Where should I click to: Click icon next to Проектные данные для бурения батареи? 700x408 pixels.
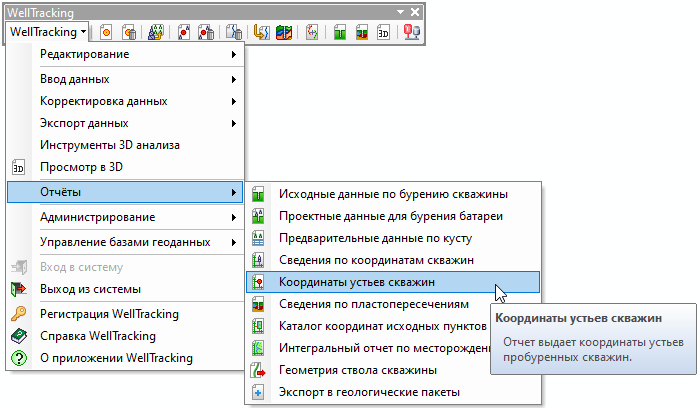tap(258, 216)
